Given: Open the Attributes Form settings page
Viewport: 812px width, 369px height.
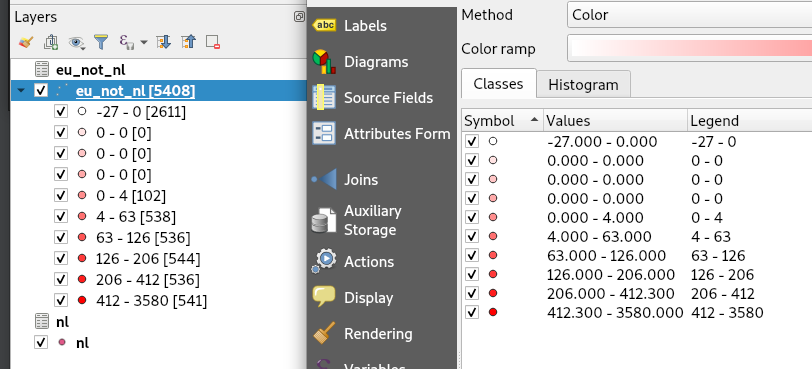Looking at the screenshot, I should pyautogui.click(x=397, y=134).
